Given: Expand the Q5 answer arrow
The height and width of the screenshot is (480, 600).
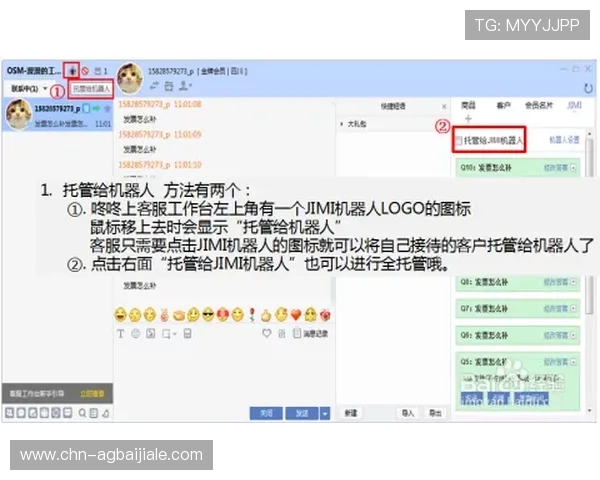Looking at the screenshot, I should click(573, 362).
